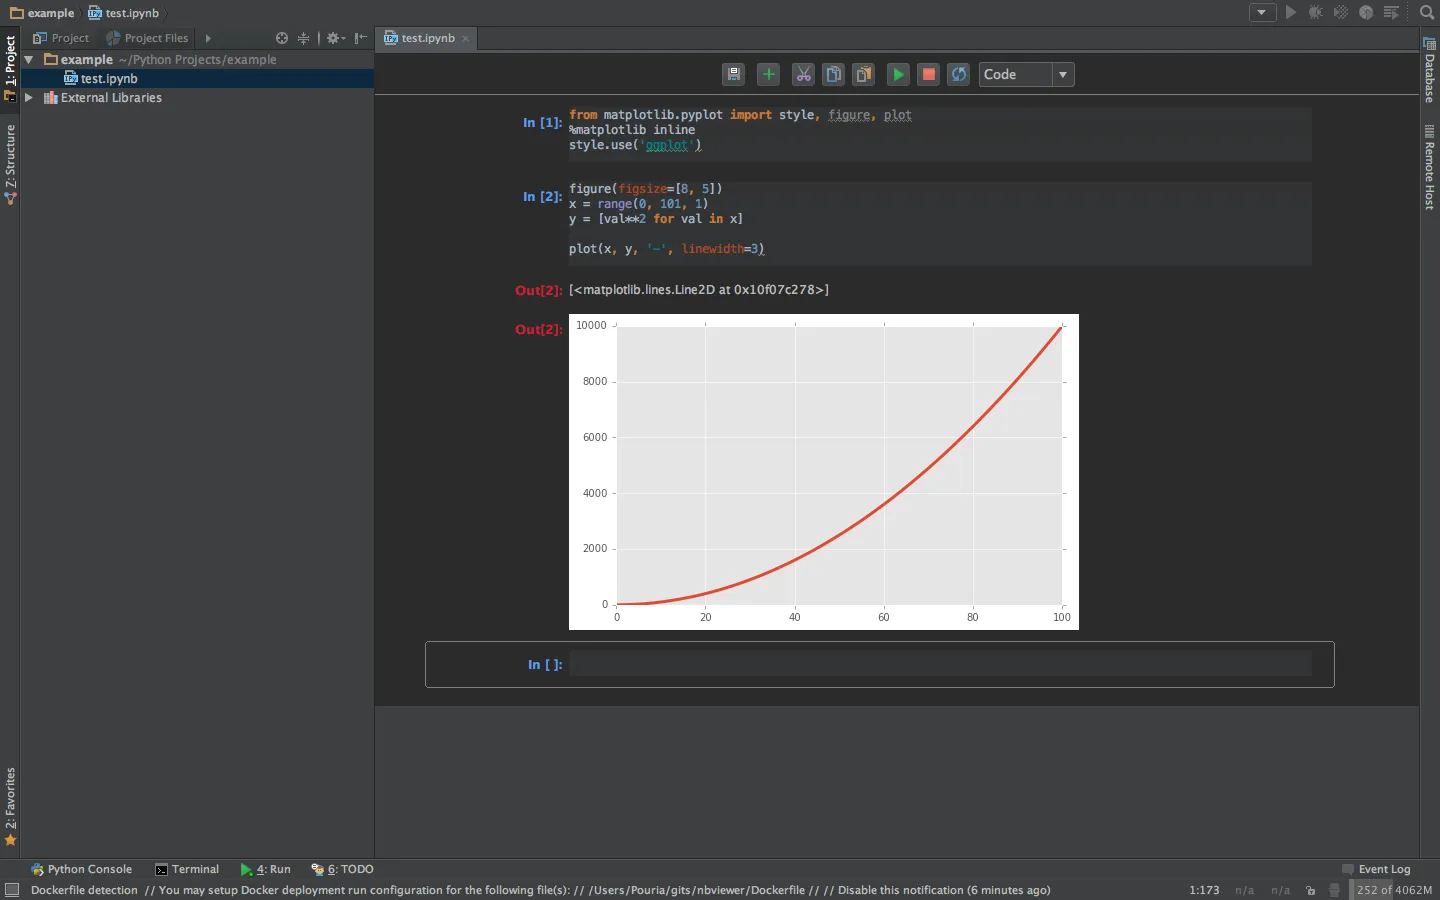This screenshot has width=1440, height=900.
Task: Click the 1:173 cursor position indicator
Action: point(1204,890)
